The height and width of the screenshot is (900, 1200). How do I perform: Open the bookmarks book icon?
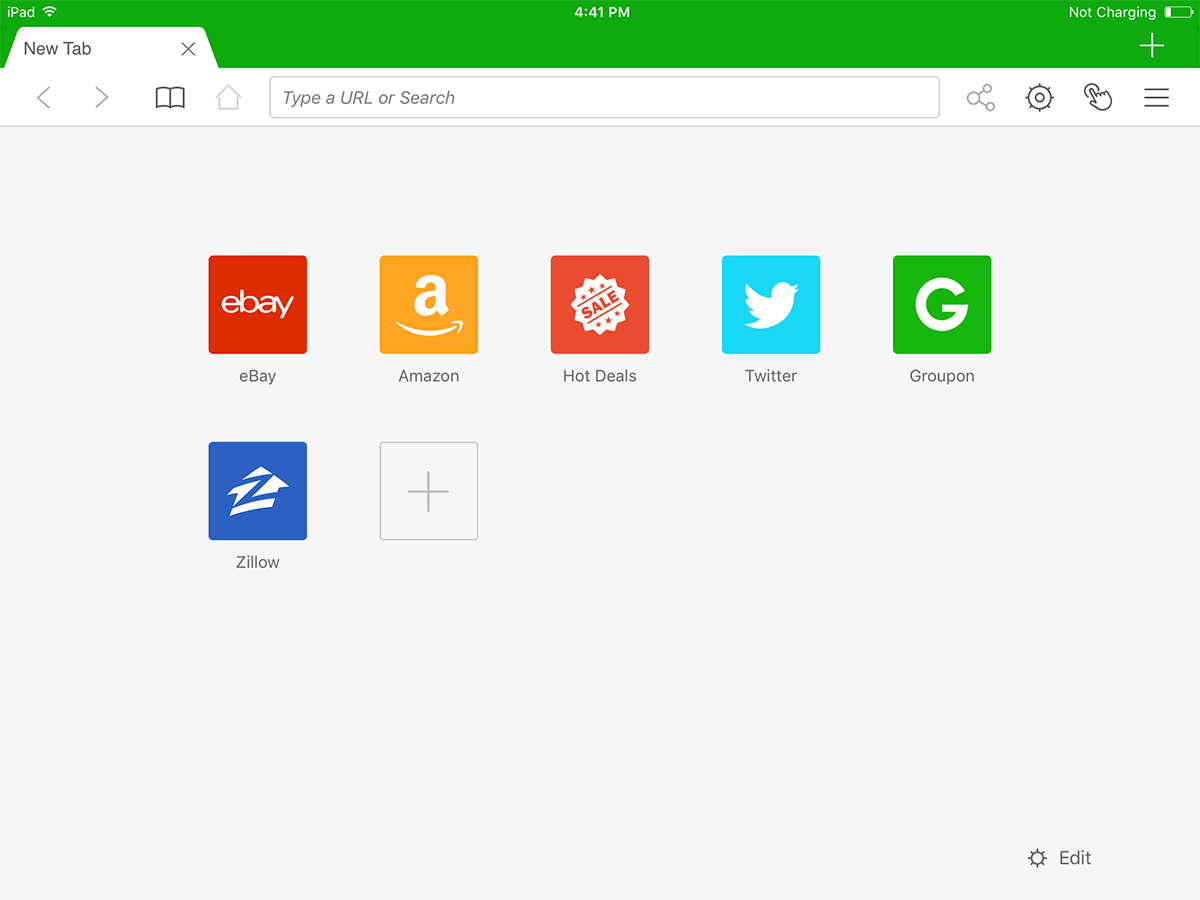coord(170,98)
